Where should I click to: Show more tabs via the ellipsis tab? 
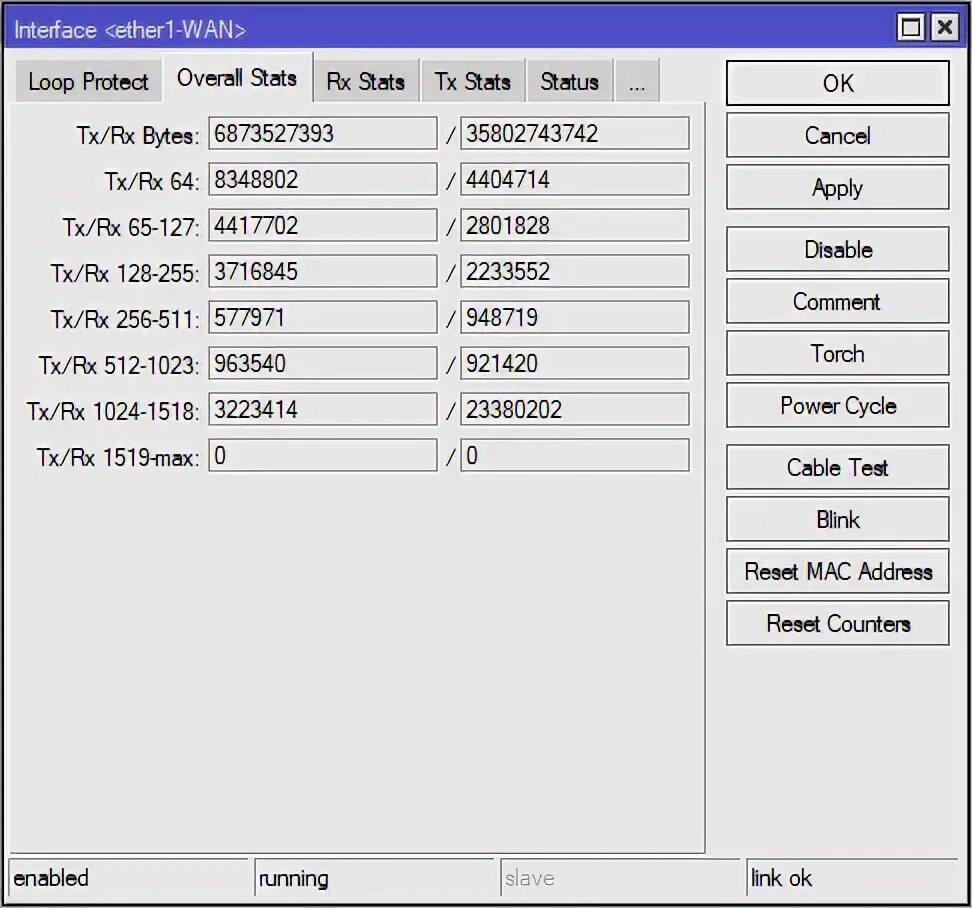pos(637,81)
